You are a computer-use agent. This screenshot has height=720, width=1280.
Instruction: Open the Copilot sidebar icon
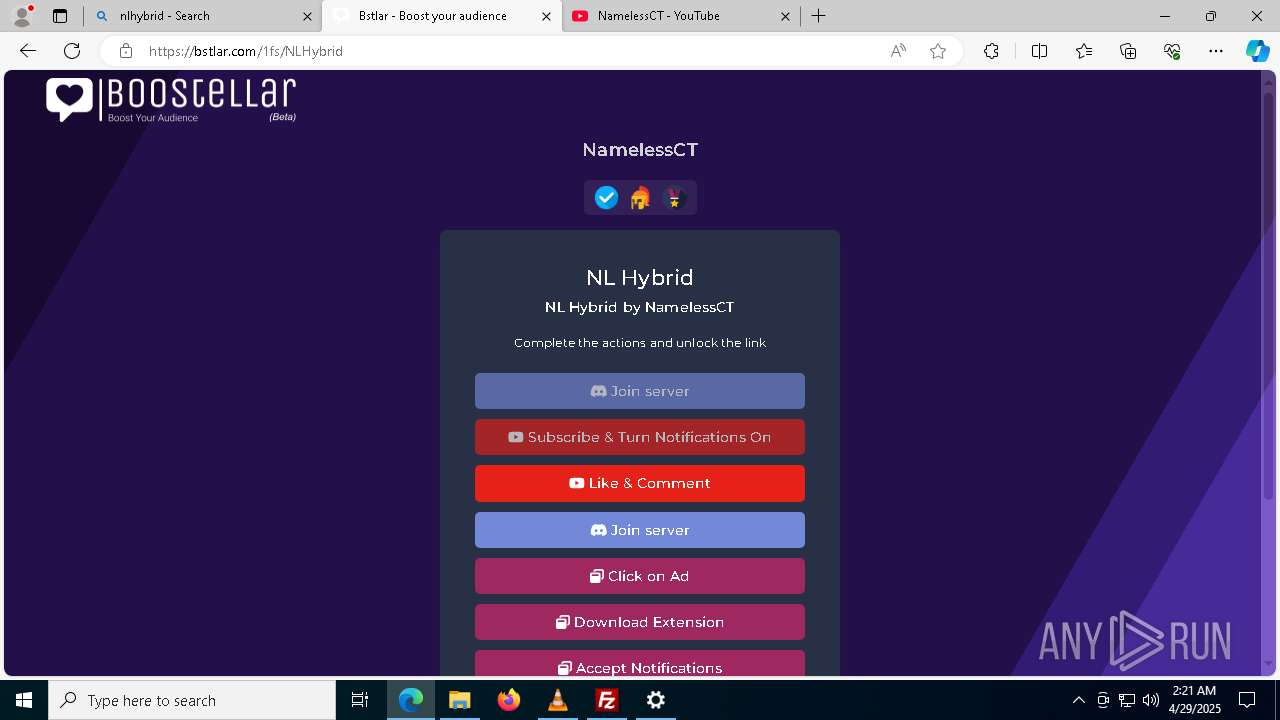(x=1257, y=51)
